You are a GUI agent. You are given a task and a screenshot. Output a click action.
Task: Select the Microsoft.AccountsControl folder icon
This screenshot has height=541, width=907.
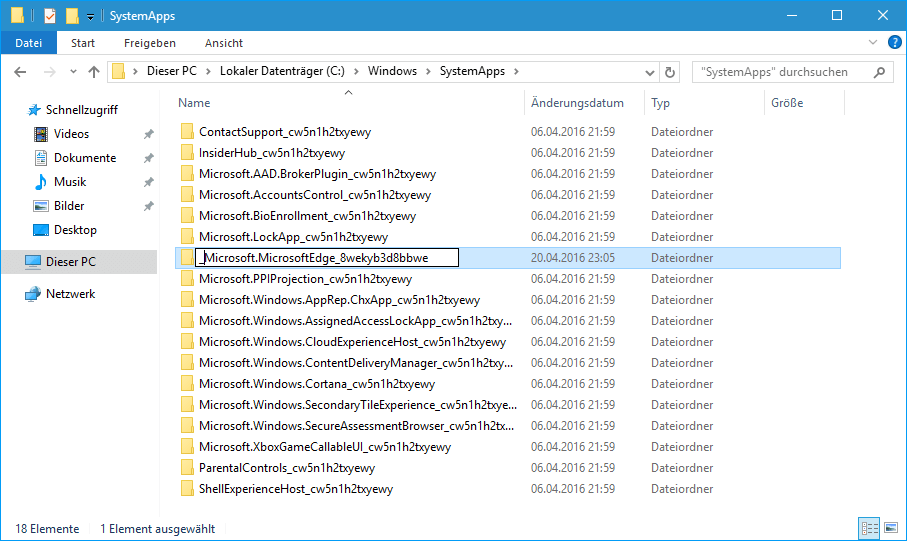(187, 194)
